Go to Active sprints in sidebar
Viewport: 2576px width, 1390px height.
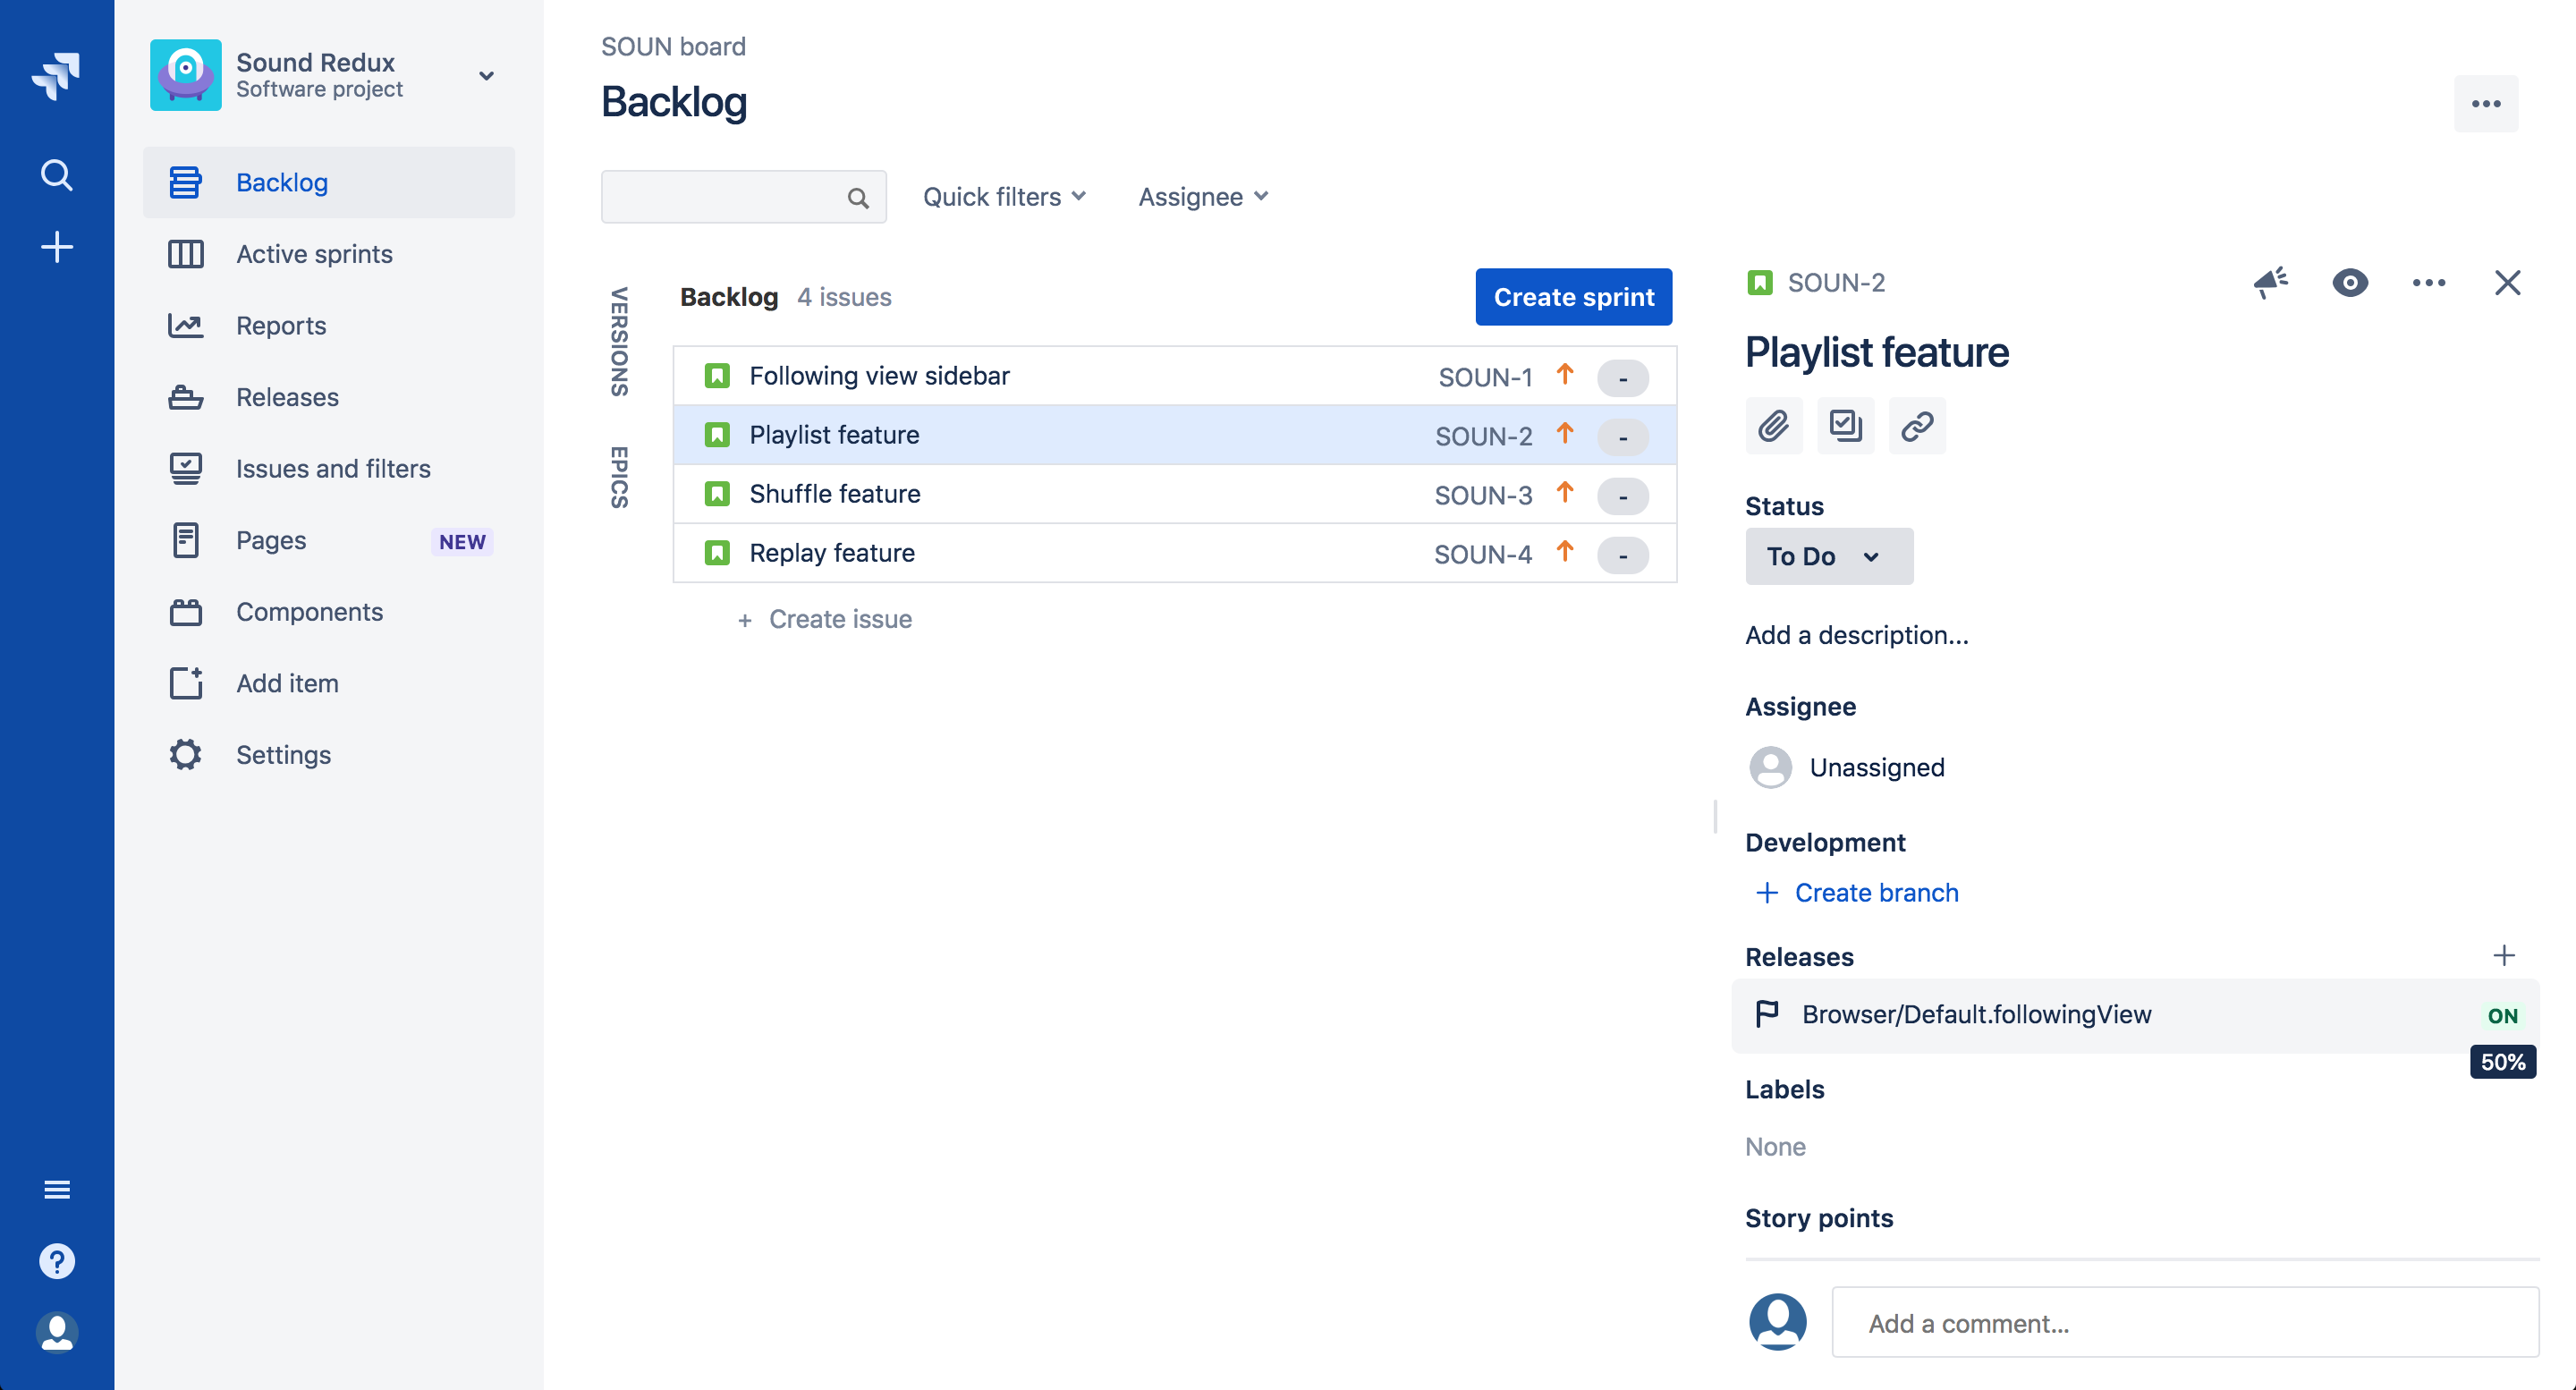pyautogui.click(x=314, y=254)
